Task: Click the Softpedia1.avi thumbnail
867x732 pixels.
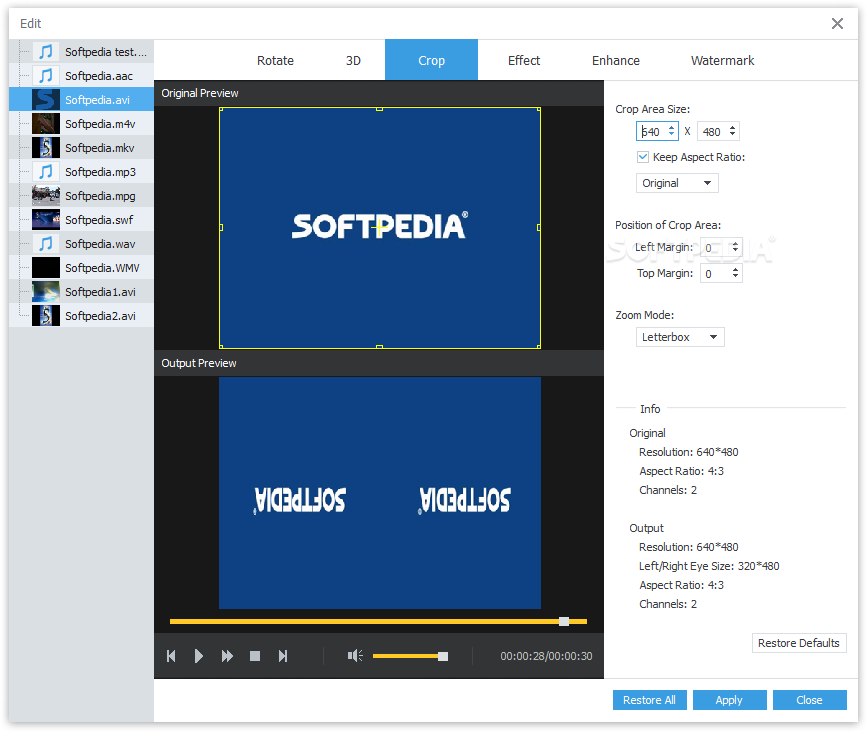Action: 46,292
